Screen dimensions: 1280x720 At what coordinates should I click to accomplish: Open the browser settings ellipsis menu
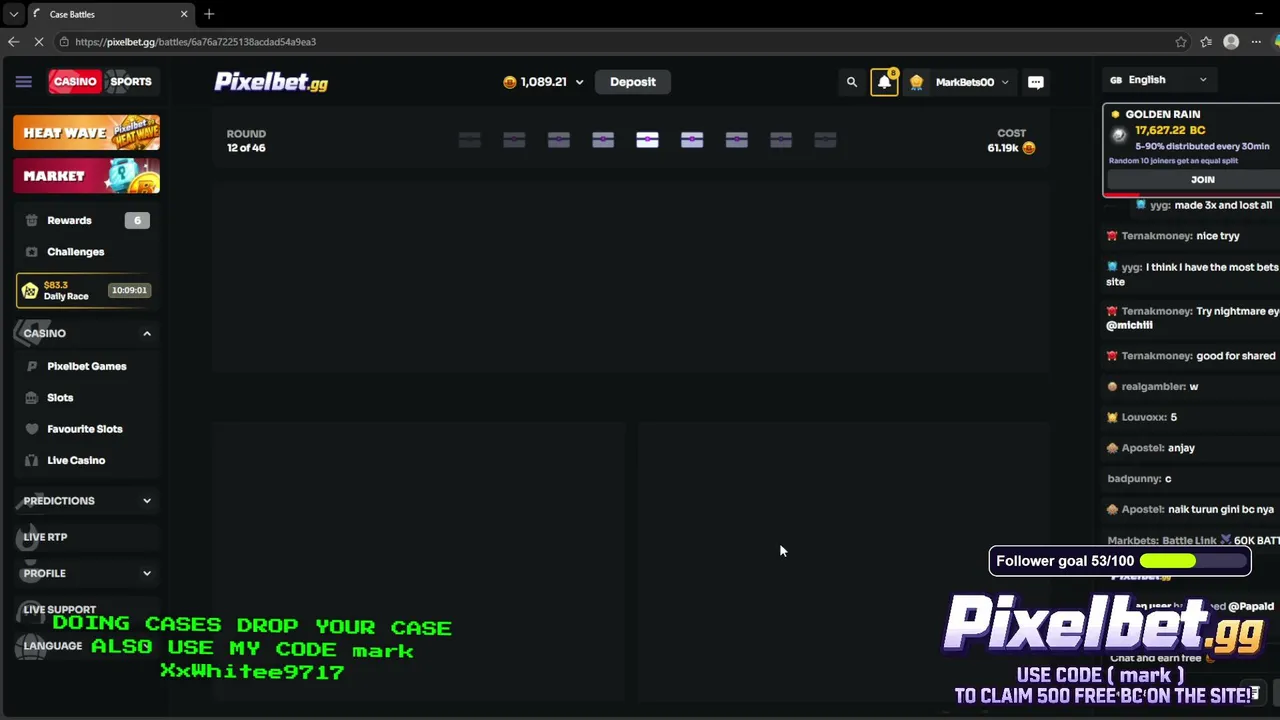[1256, 42]
